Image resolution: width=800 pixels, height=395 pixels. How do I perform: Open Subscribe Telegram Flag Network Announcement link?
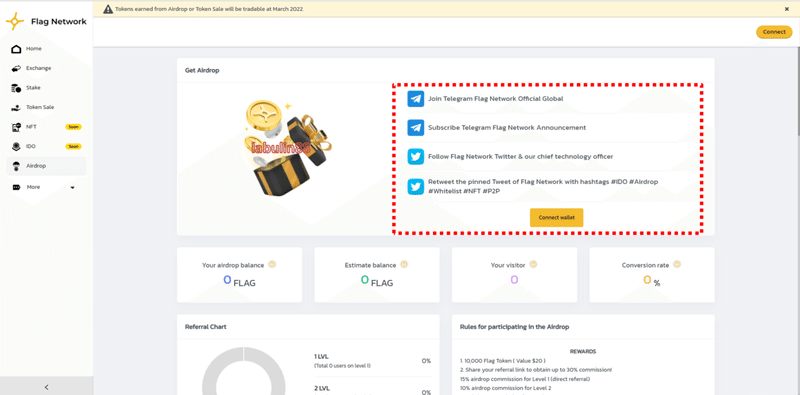pos(507,128)
